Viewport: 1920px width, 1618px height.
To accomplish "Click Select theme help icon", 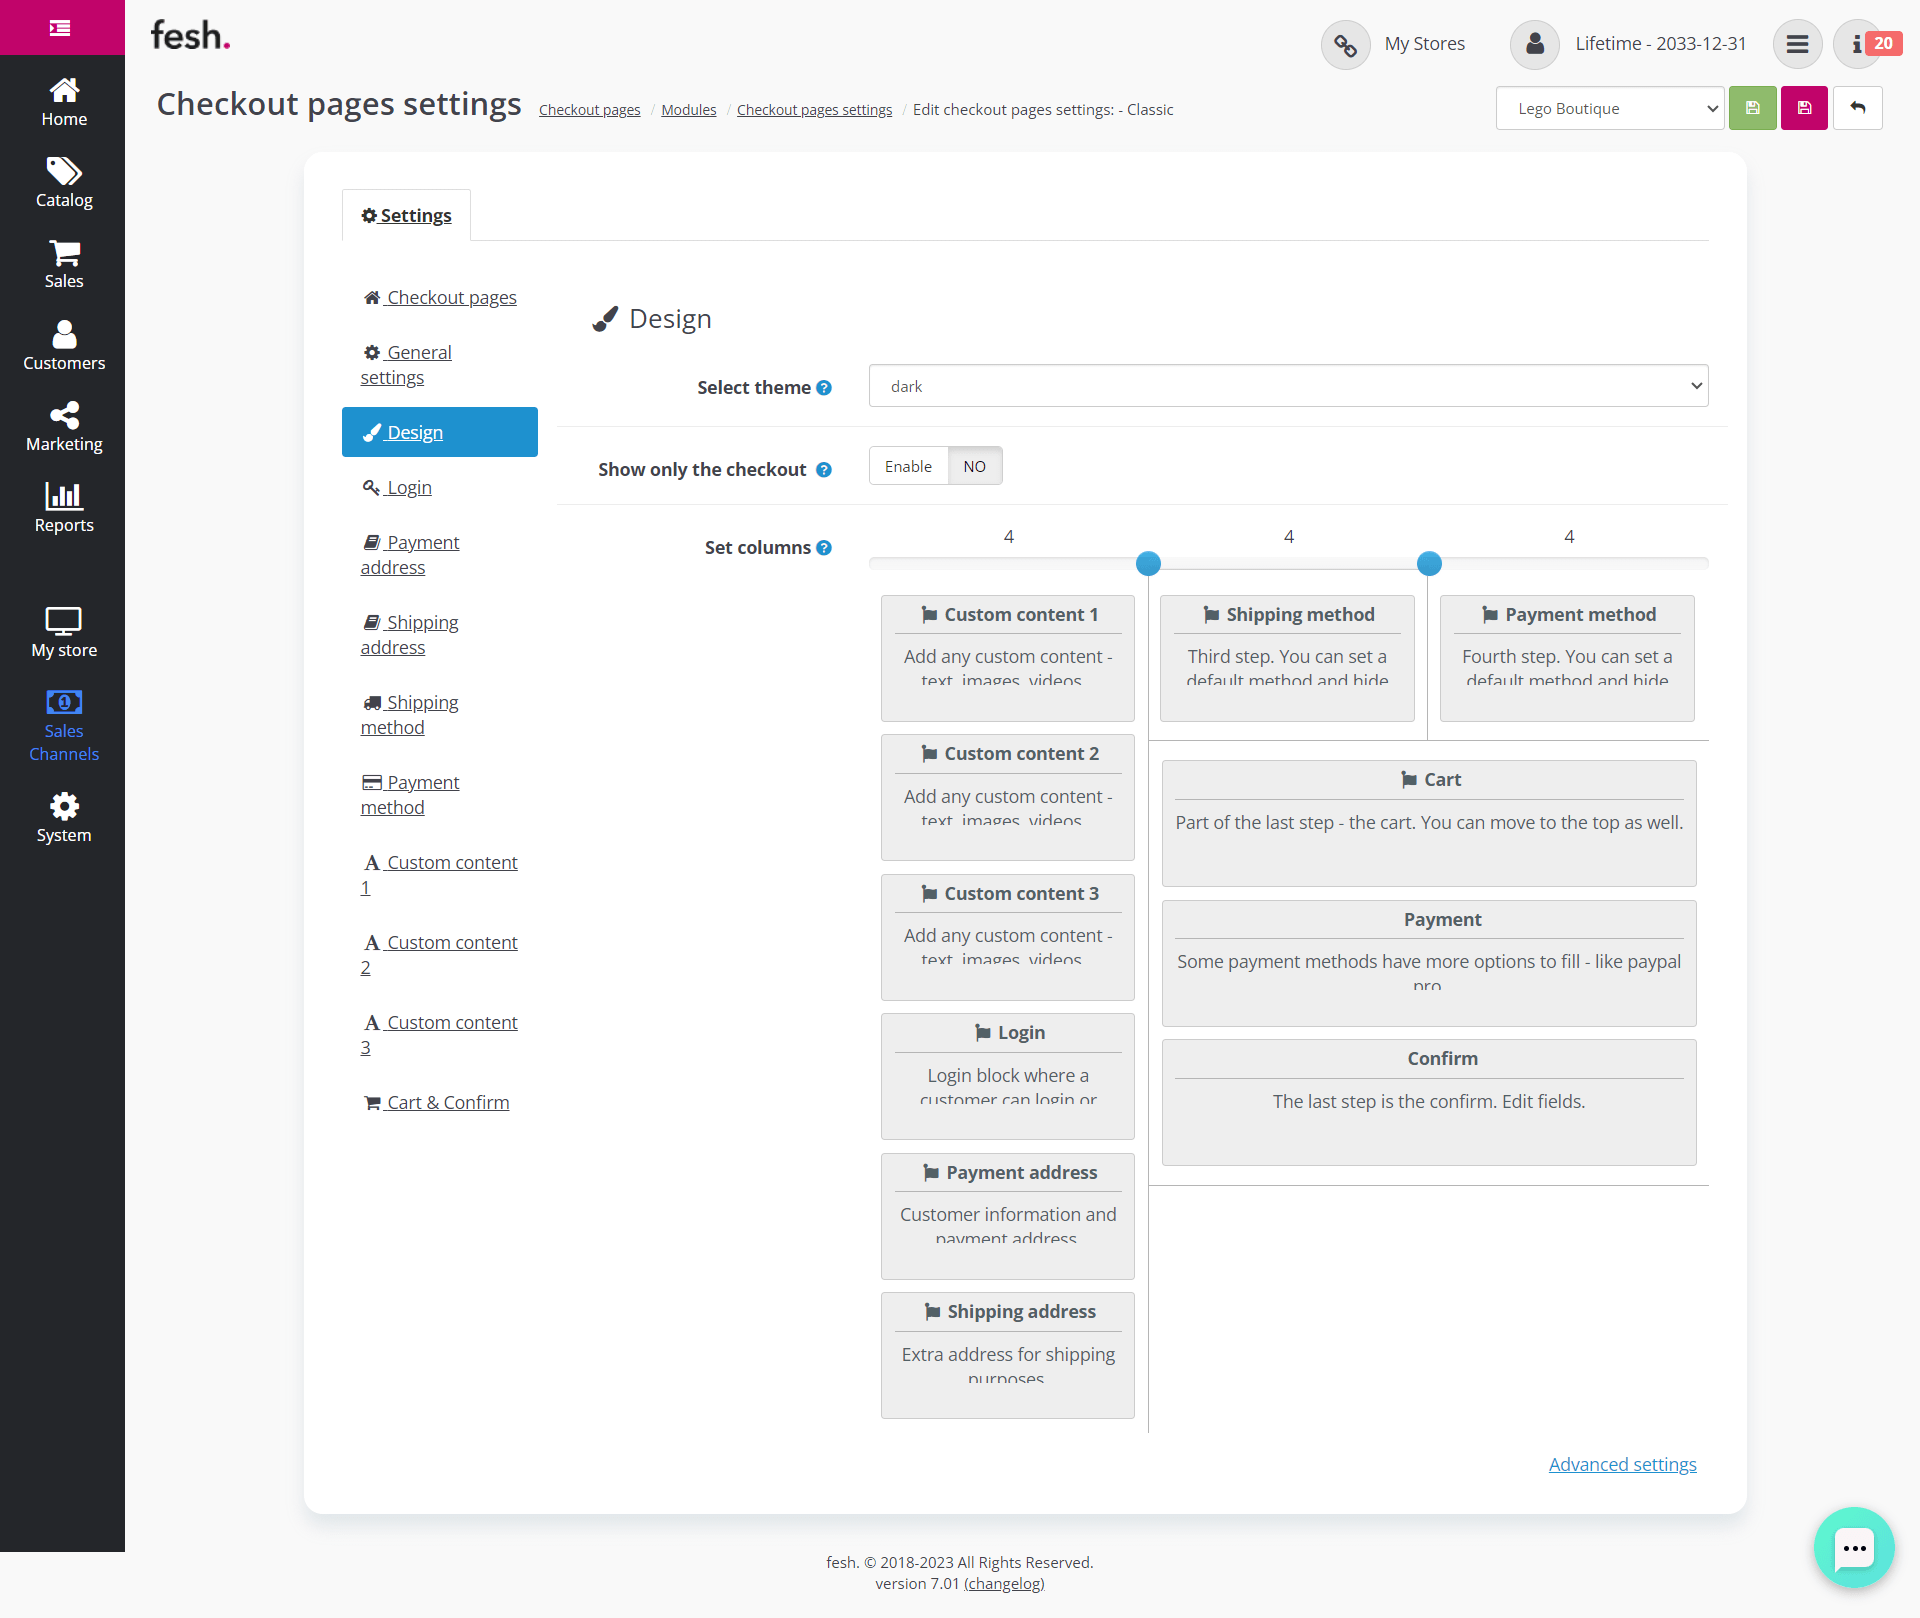I will (824, 388).
